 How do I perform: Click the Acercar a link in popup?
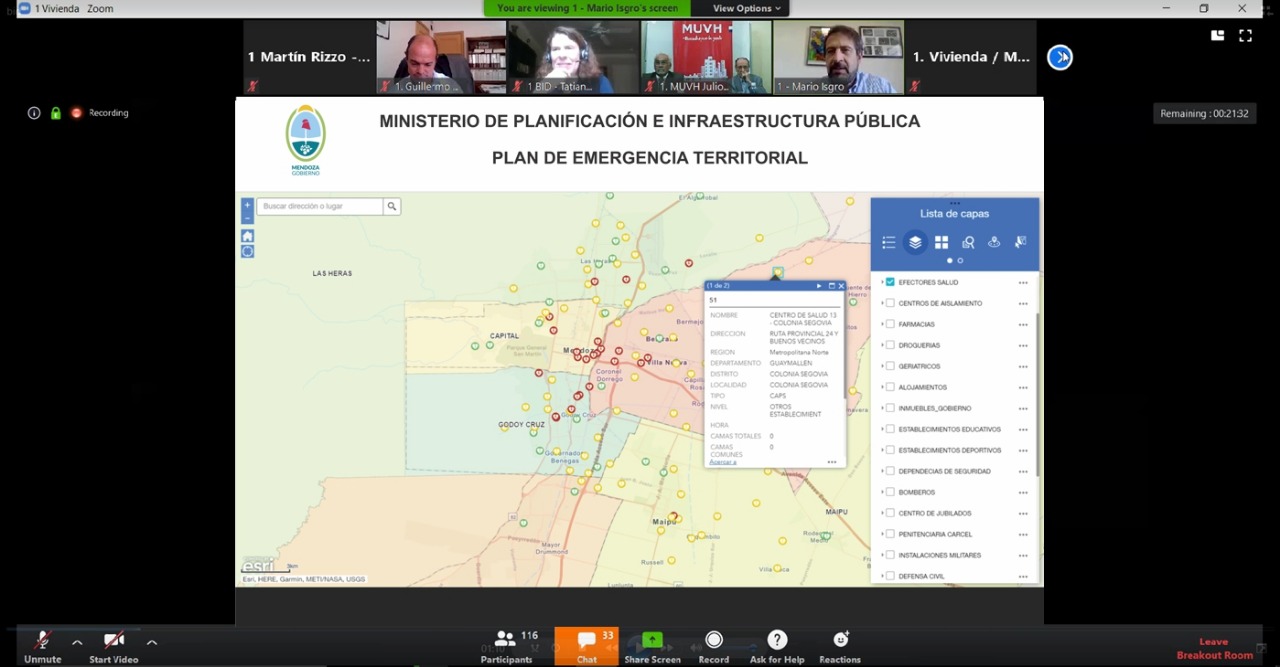pos(722,462)
